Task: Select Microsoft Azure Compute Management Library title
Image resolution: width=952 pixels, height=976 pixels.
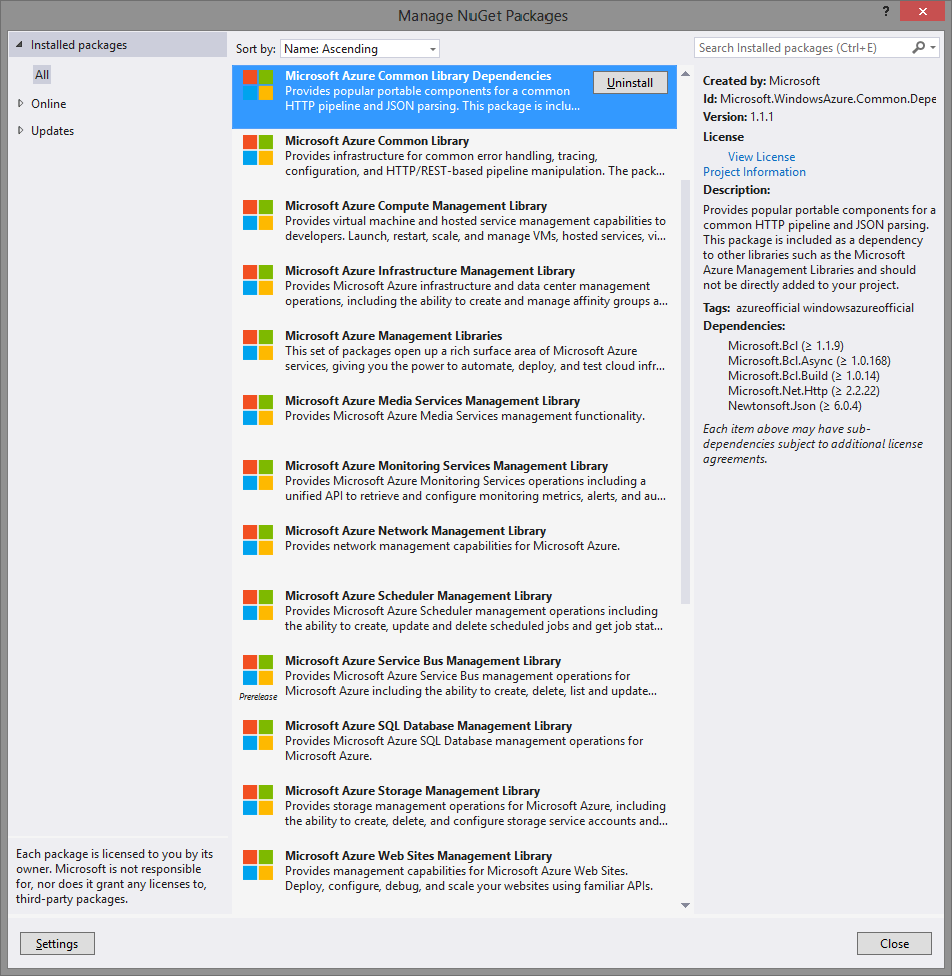Action: coord(416,206)
